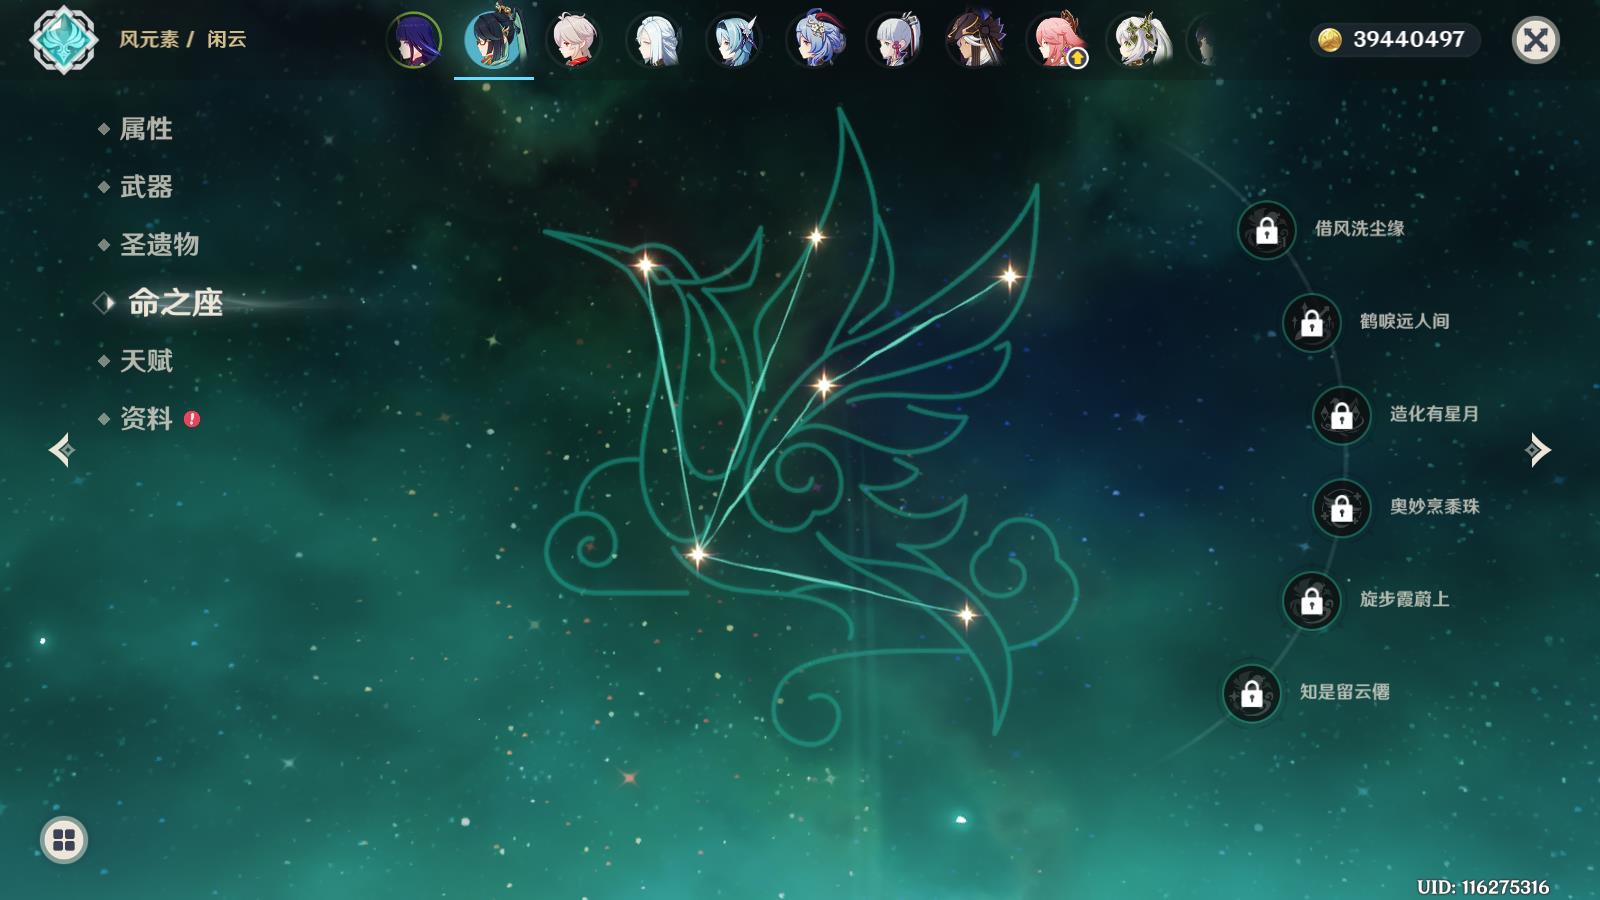This screenshot has width=1600, height=900.
Task: Select the pink-haired avatar with upgrade arrow
Action: [1056, 40]
